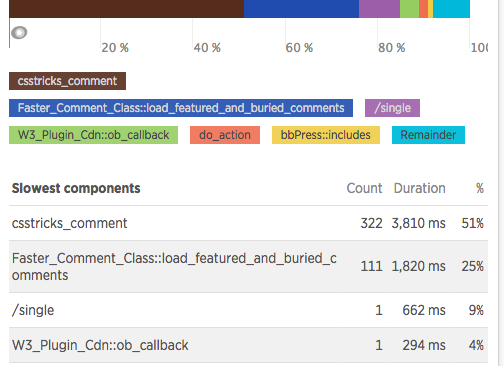Select the do_action orange legend tag

225,135
